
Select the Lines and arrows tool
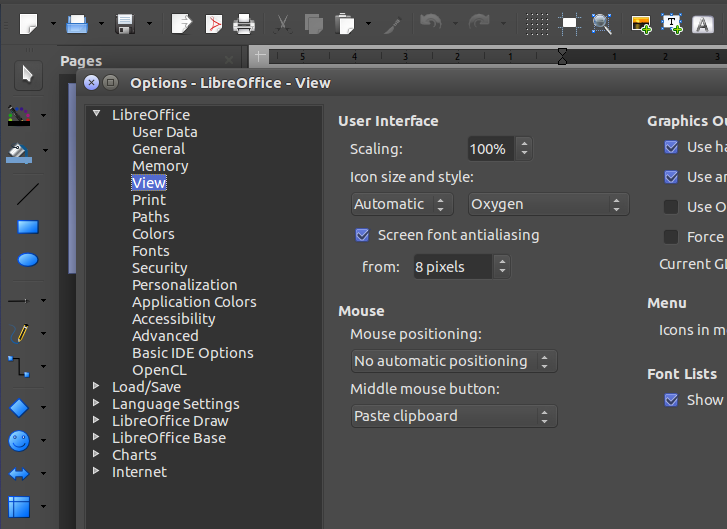coord(19,301)
